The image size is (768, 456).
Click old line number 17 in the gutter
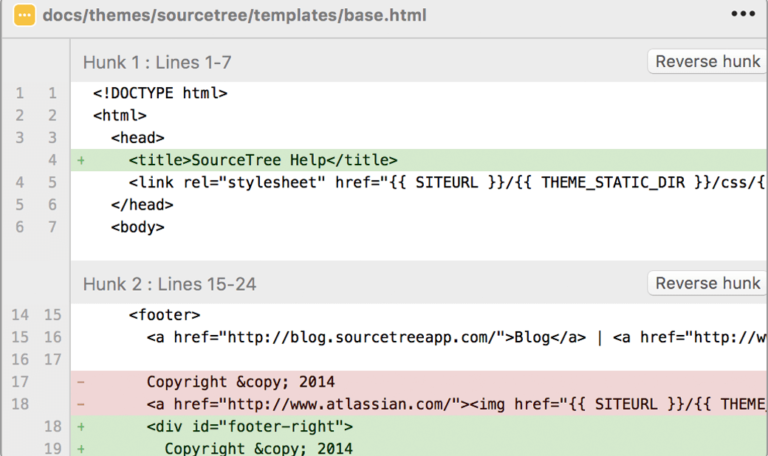(x=20, y=382)
